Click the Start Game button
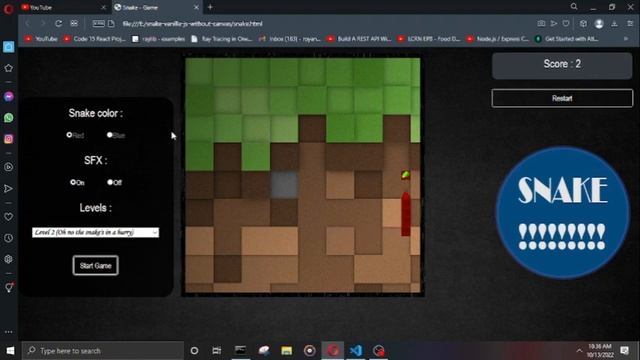Viewport: 640px width, 360px height. [x=96, y=265]
